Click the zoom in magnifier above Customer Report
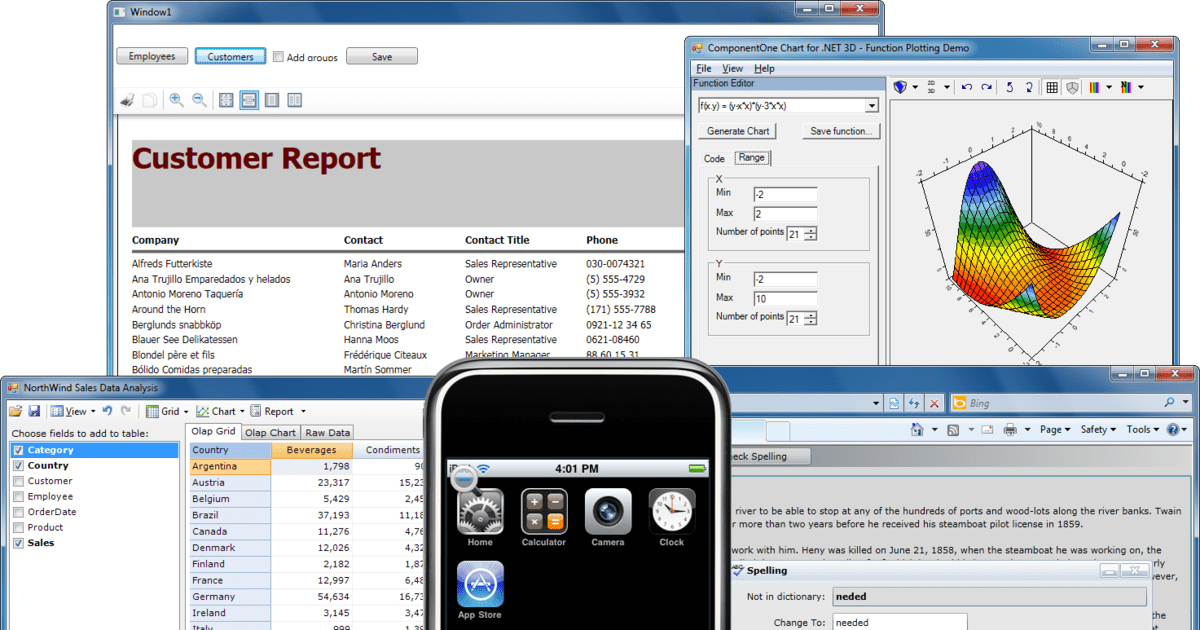 [176, 99]
